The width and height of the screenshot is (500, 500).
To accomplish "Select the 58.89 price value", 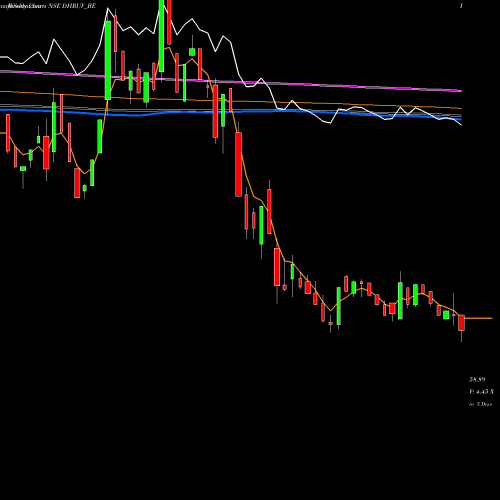I will click(477, 379).
